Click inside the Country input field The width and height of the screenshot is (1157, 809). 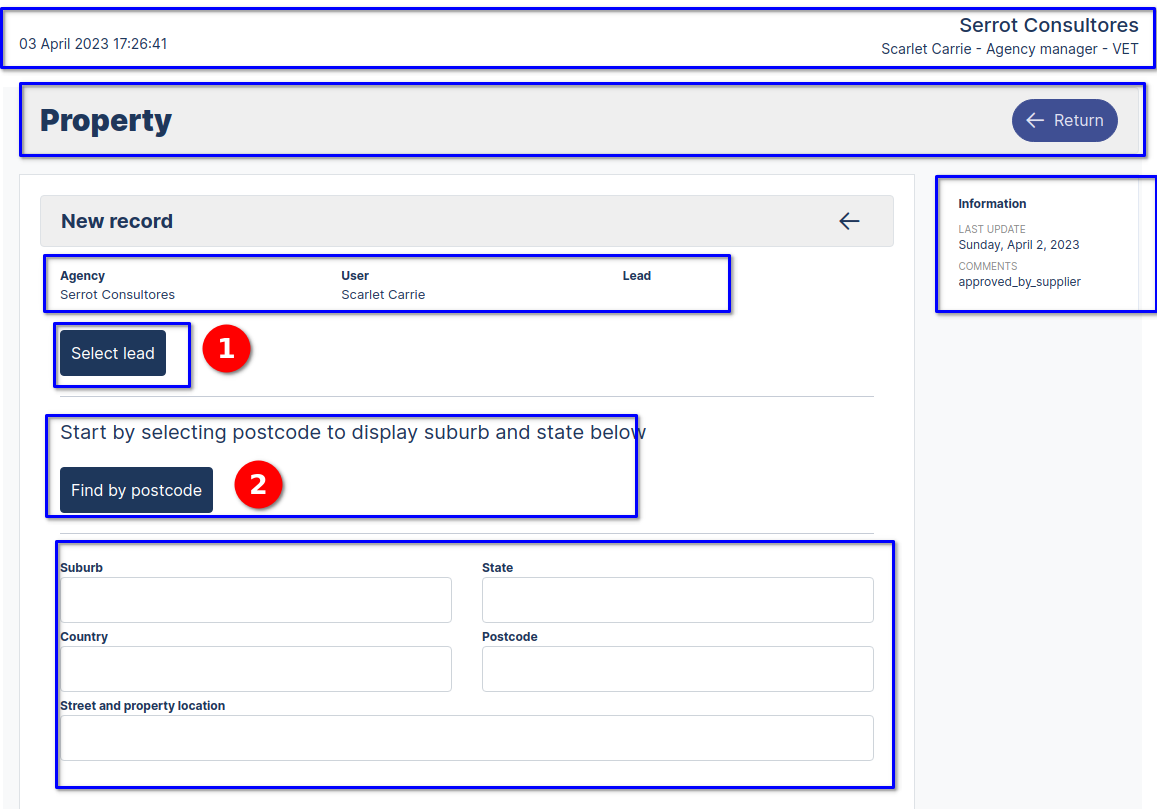point(255,668)
